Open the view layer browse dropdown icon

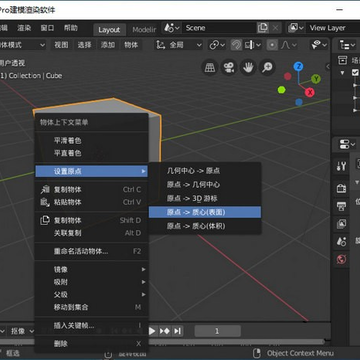pyautogui.click(x=297, y=28)
